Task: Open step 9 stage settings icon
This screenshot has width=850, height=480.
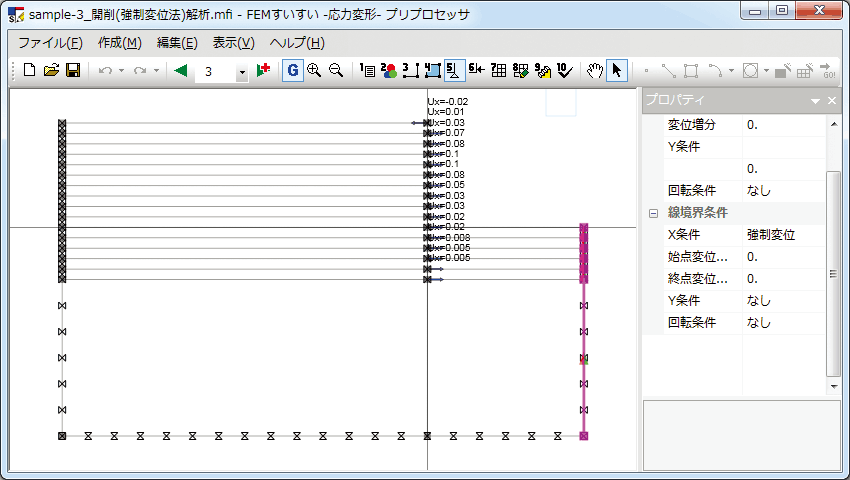Action: tap(543, 71)
